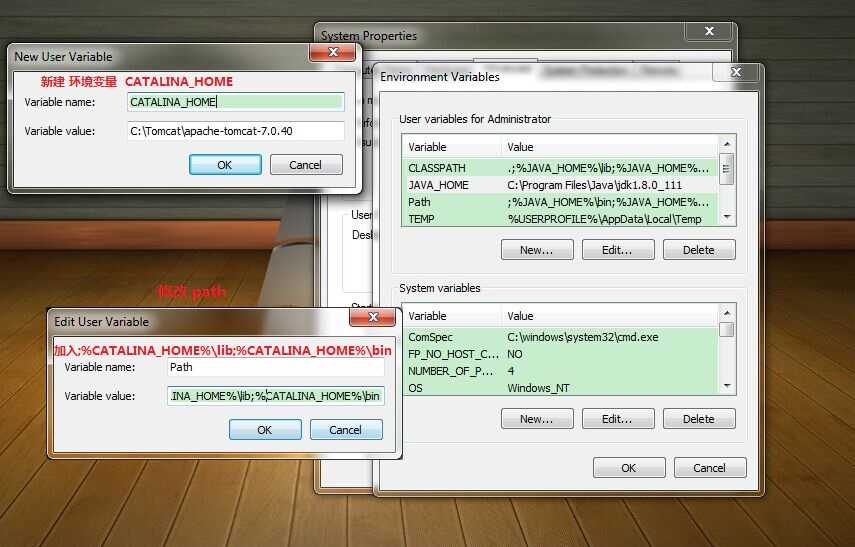Screen dimensions: 855x547
Task: Close the Environment Variables window
Action: [736, 72]
